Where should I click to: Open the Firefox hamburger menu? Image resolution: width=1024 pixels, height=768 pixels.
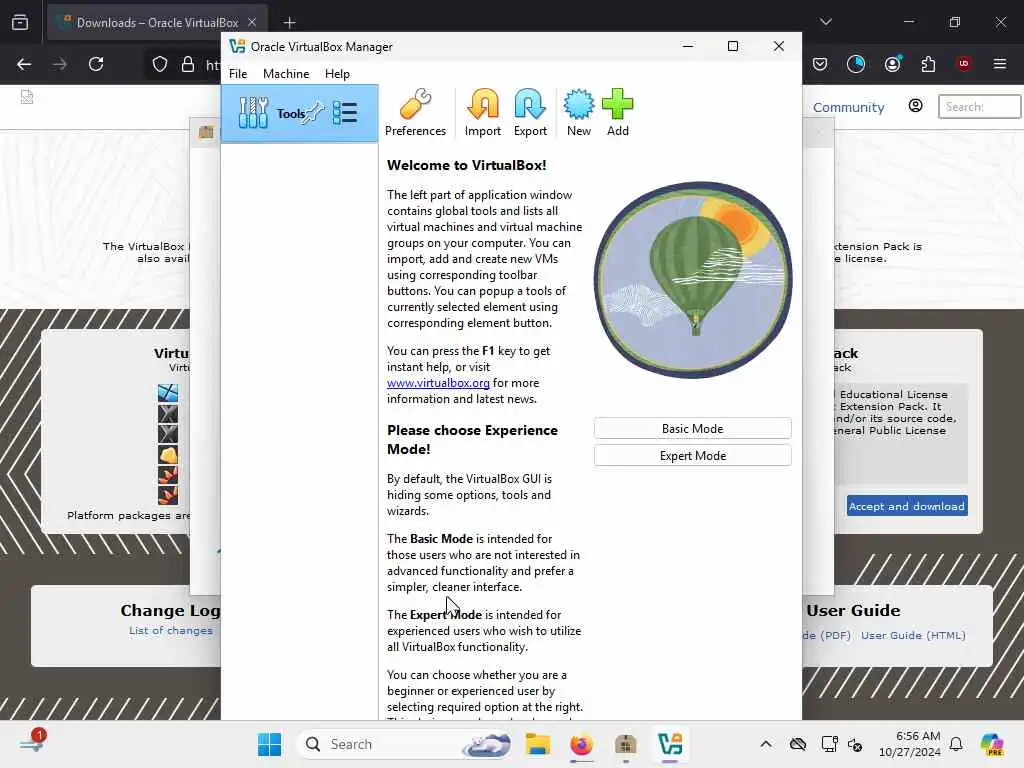point(1000,64)
